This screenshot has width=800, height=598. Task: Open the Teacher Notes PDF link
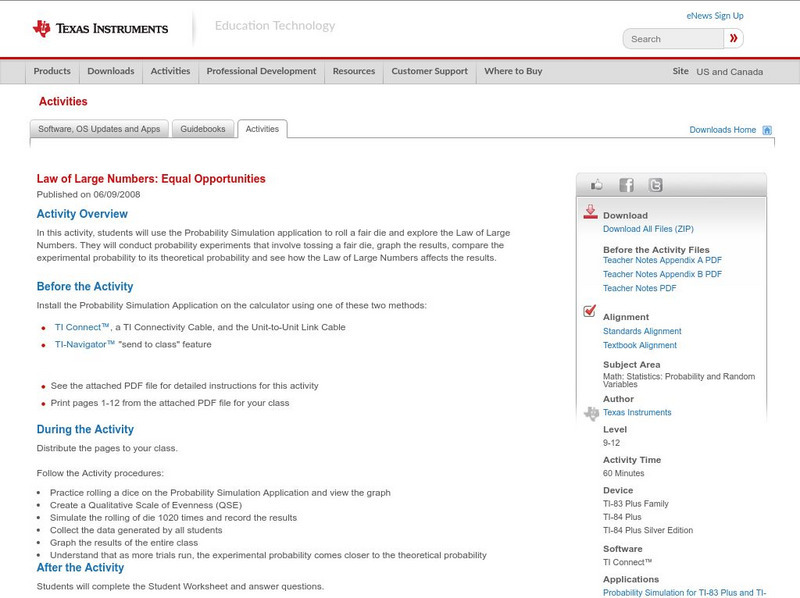639,288
